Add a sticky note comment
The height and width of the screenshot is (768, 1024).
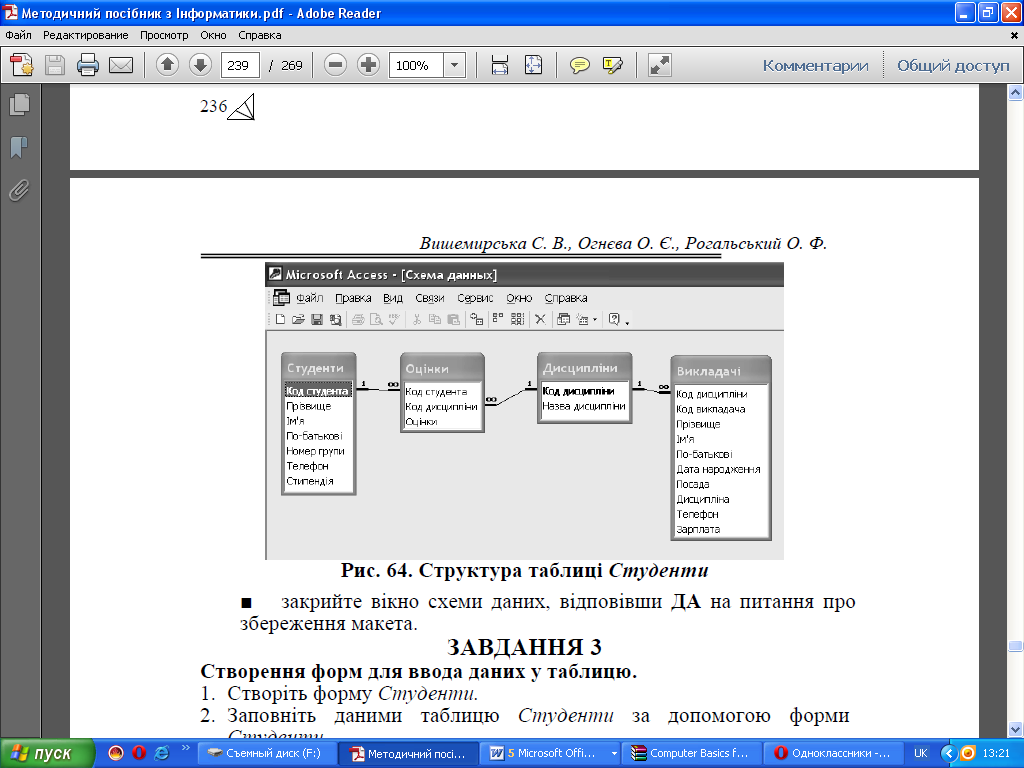tap(579, 65)
